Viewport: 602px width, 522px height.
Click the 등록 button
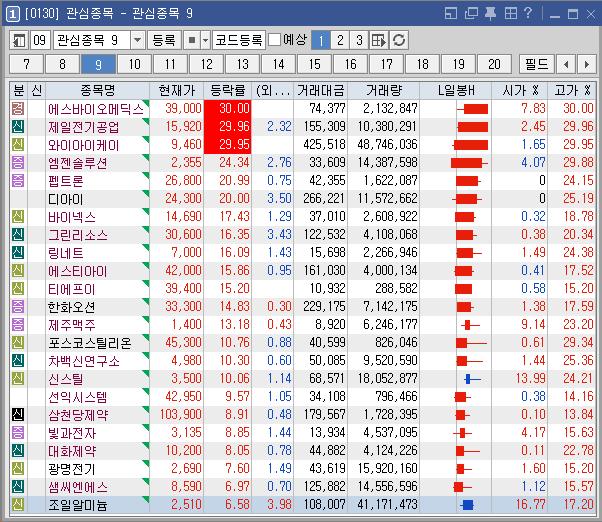point(164,40)
